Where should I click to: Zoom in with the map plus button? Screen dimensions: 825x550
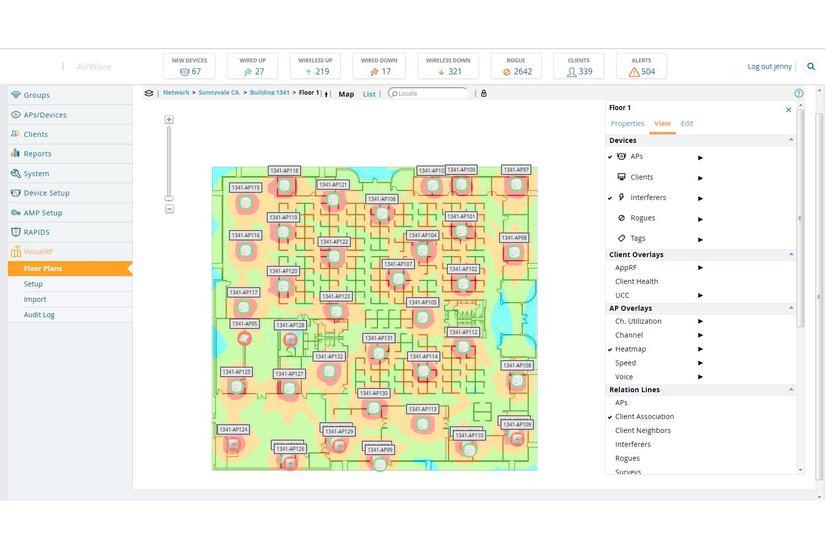tap(169, 119)
